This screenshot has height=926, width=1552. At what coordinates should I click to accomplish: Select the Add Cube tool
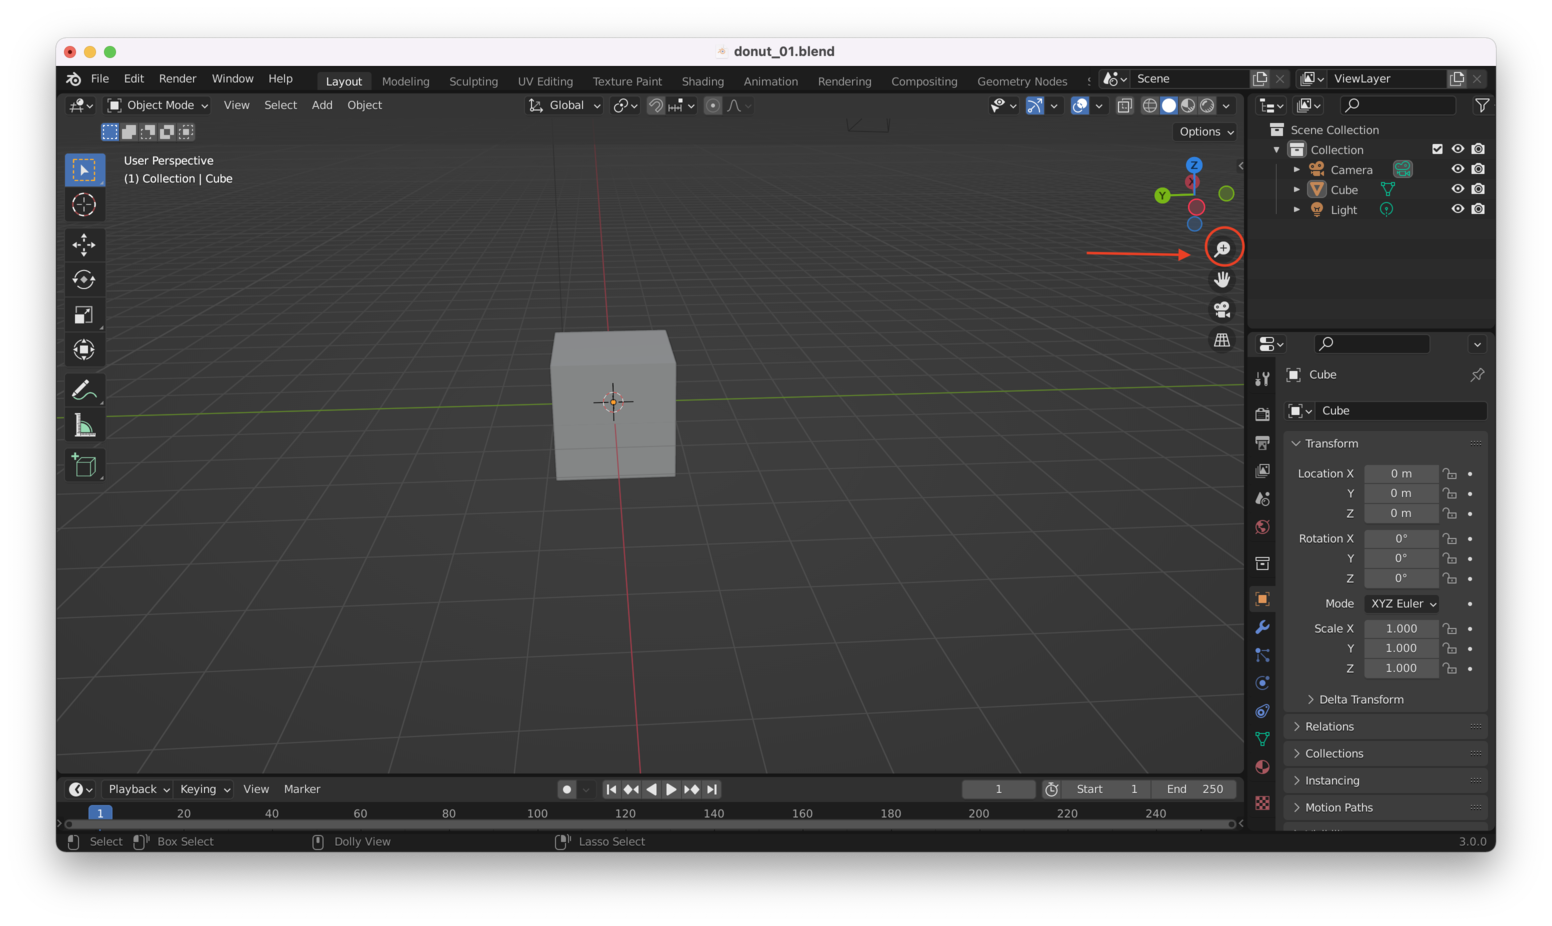pyautogui.click(x=85, y=464)
